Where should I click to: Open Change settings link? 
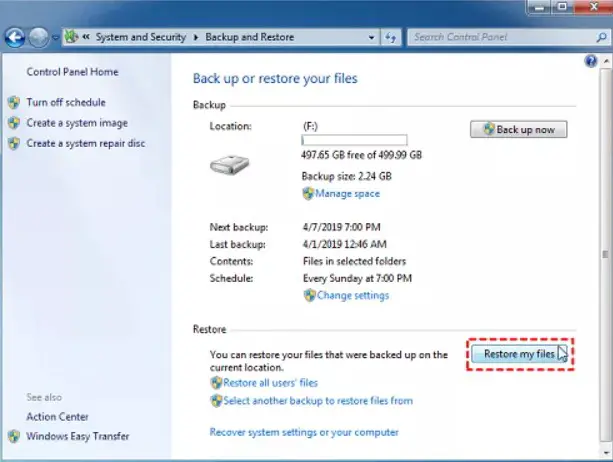(353, 295)
